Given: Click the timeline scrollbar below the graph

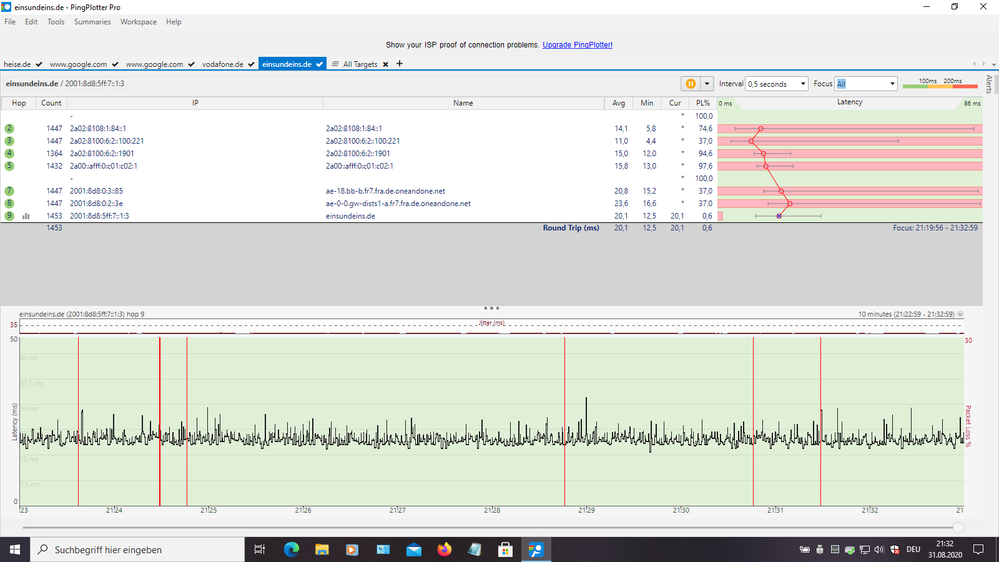Looking at the screenshot, I should tap(490, 527).
